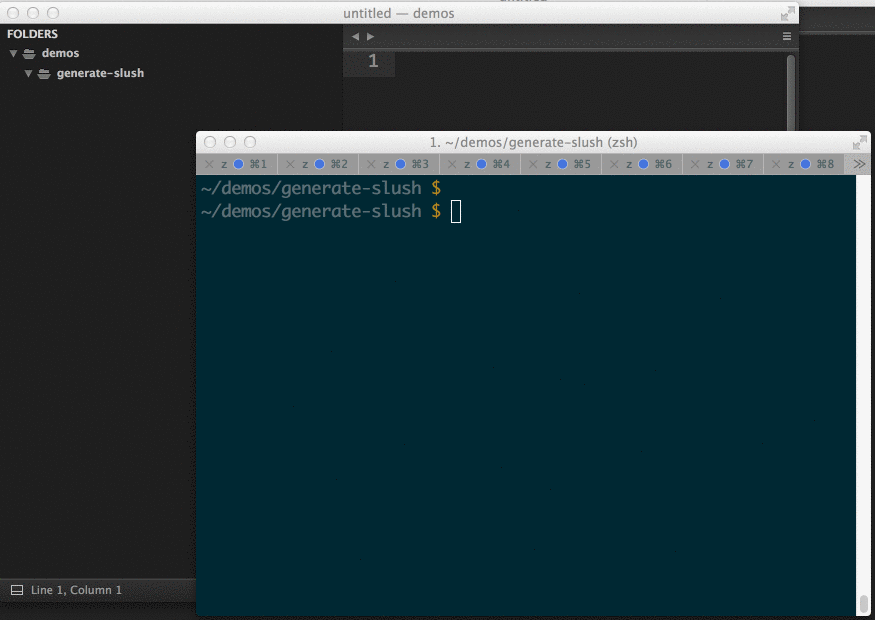Show more terminal tabs with double chevron

[859, 164]
